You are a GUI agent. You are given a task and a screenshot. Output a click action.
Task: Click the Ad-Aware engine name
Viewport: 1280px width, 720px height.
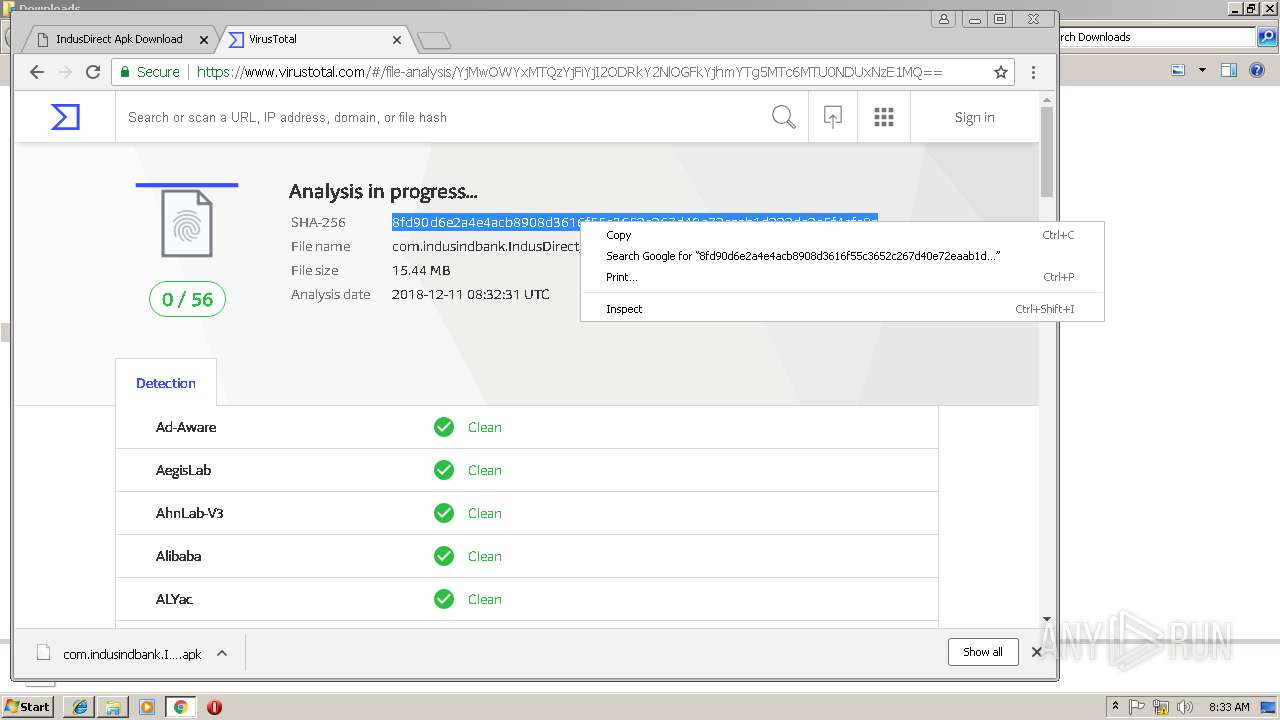pos(186,427)
